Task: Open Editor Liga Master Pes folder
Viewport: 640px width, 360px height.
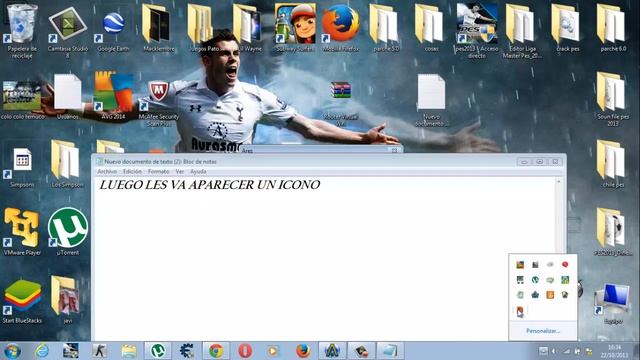Action: 522,31
